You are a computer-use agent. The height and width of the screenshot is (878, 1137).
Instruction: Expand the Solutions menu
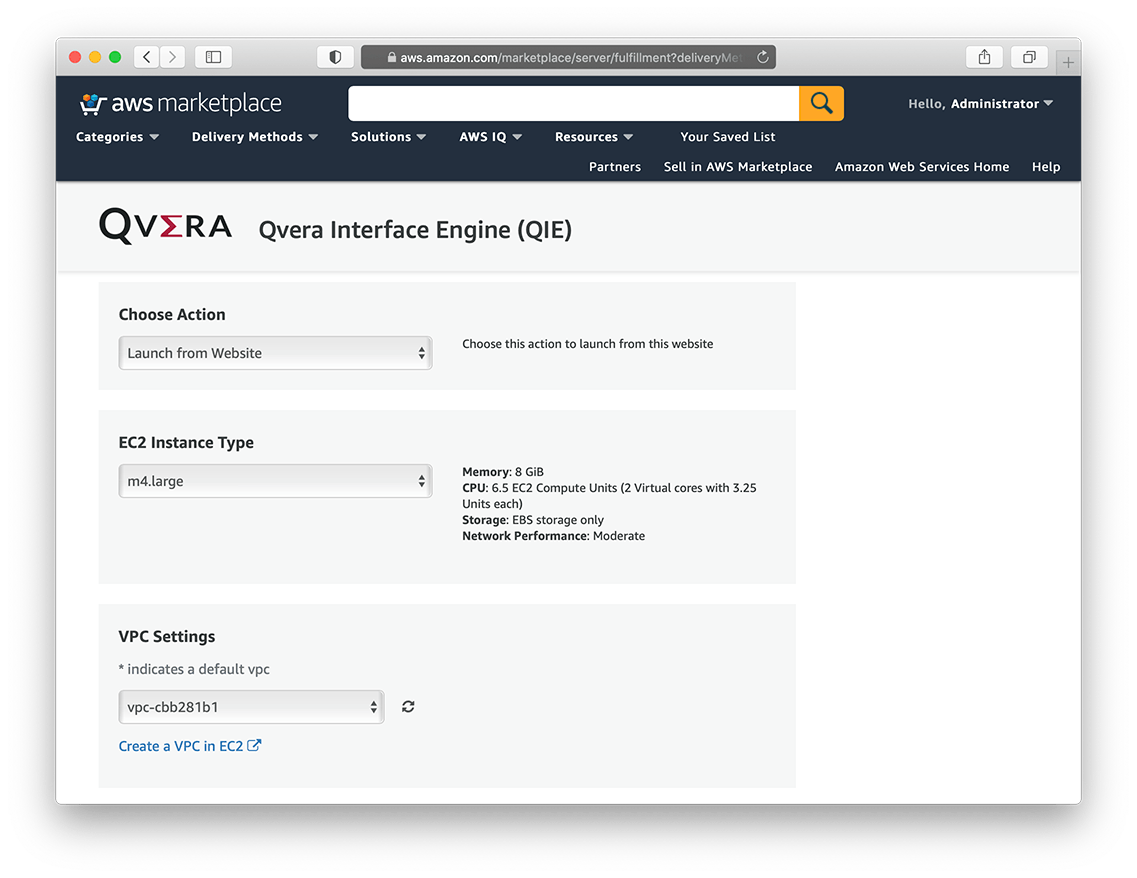tap(388, 136)
